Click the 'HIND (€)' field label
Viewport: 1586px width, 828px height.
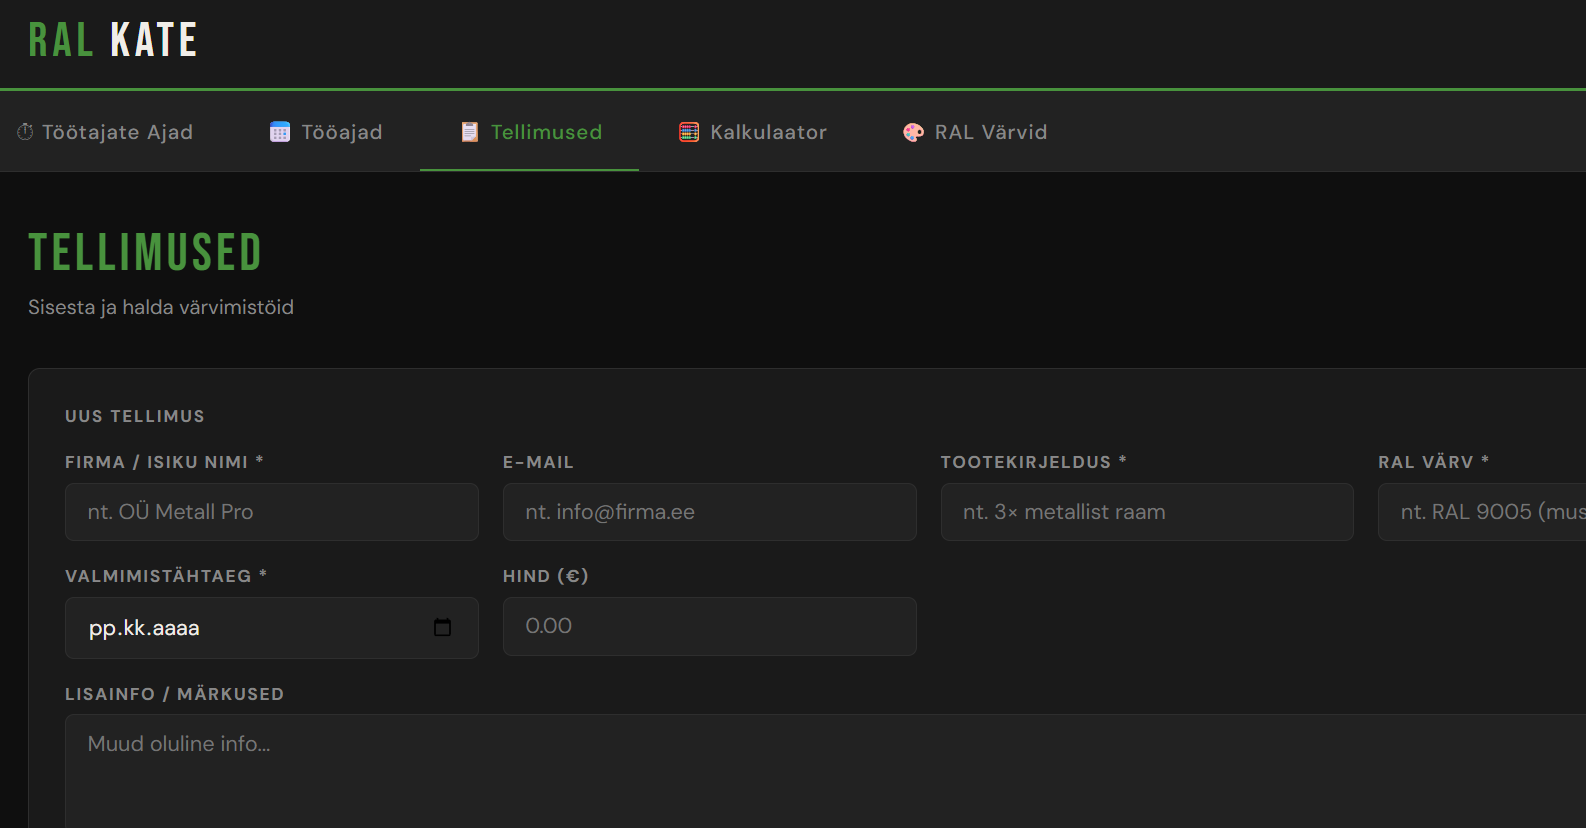click(546, 576)
